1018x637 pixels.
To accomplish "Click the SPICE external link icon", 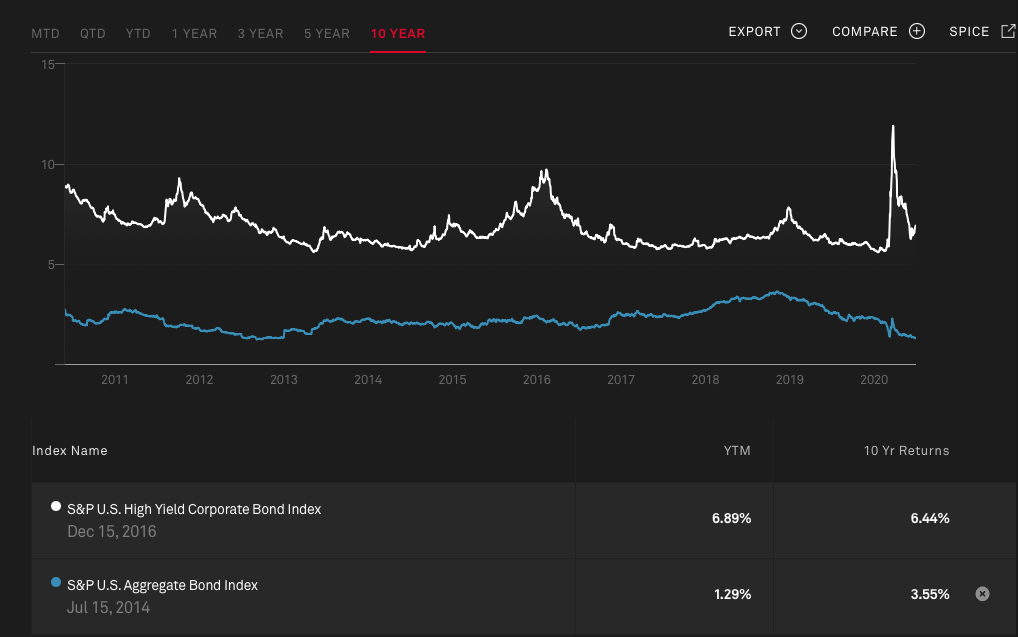I will click(1007, 31).
